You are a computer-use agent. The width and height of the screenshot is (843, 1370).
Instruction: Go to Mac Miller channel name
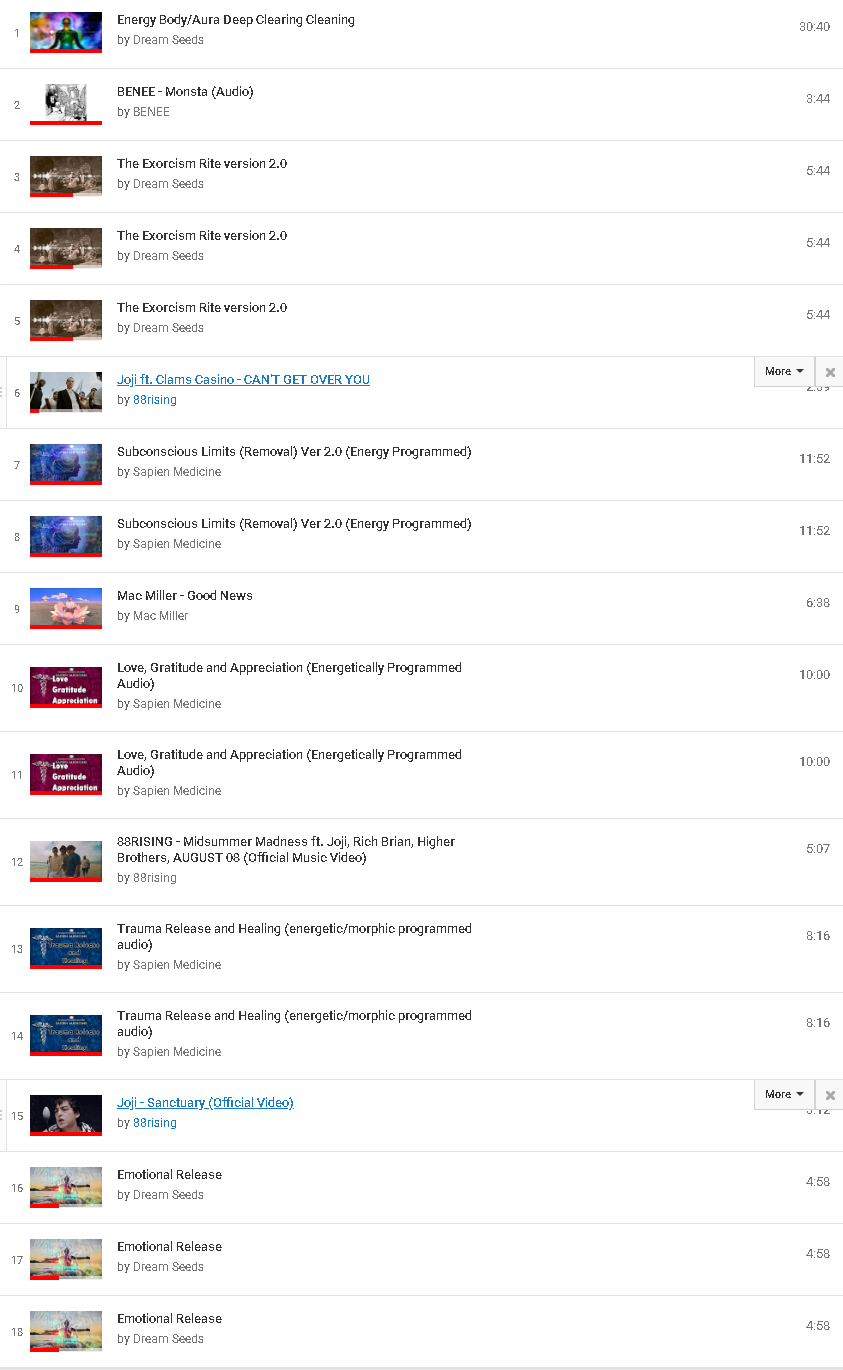160,616
